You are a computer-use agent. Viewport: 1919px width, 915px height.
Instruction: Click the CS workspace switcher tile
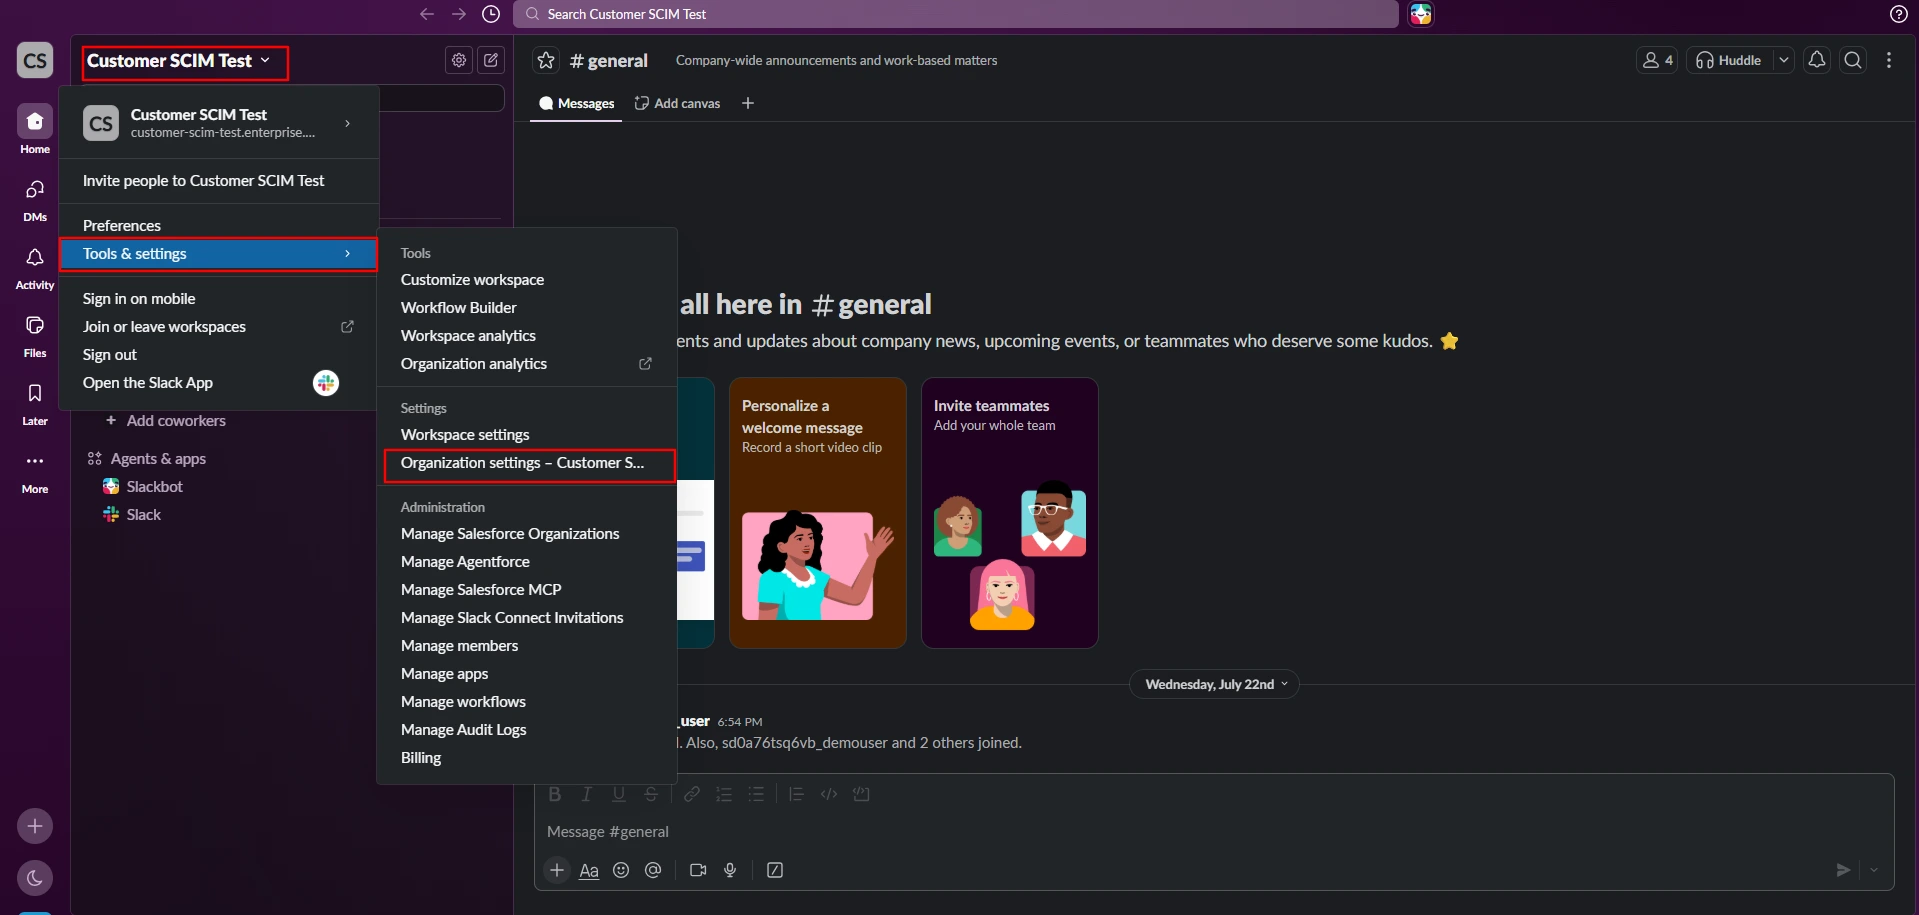35,60
